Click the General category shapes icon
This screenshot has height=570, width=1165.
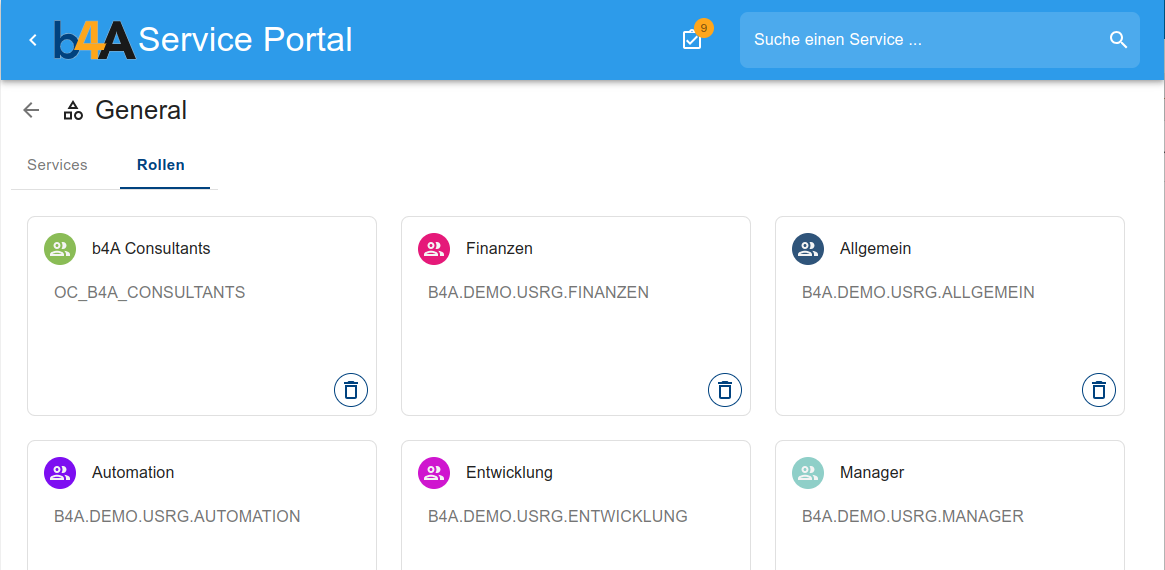point(73,110)
